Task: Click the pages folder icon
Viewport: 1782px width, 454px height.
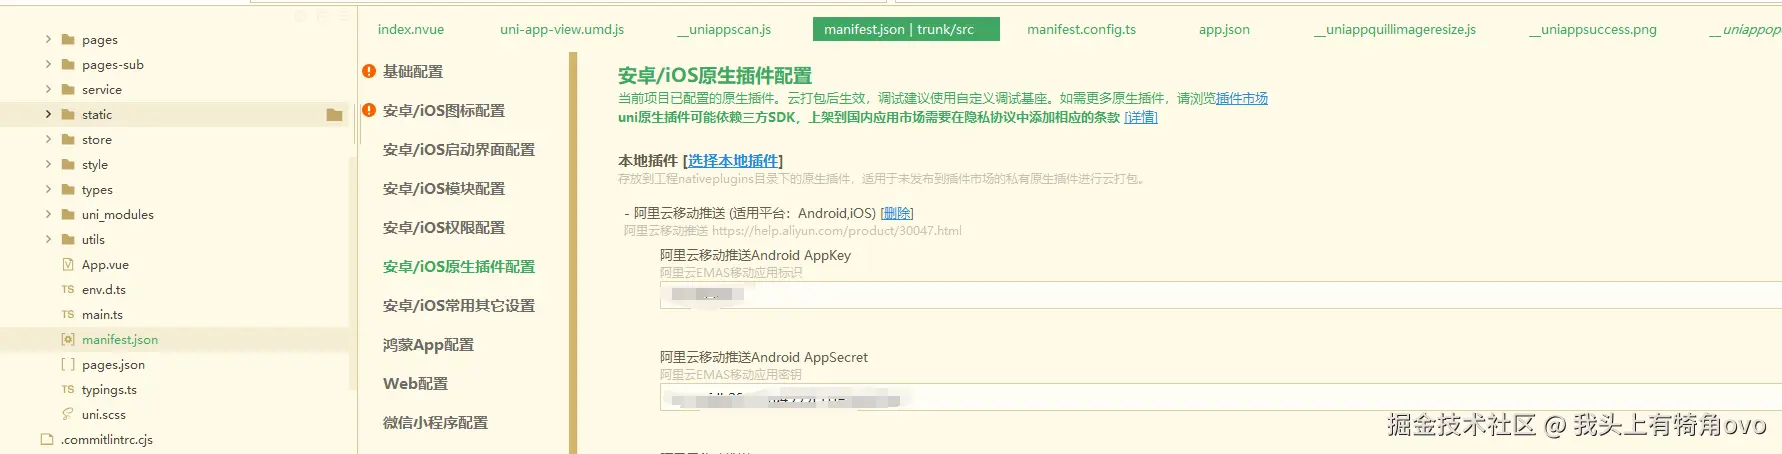Action: (68, 39)
